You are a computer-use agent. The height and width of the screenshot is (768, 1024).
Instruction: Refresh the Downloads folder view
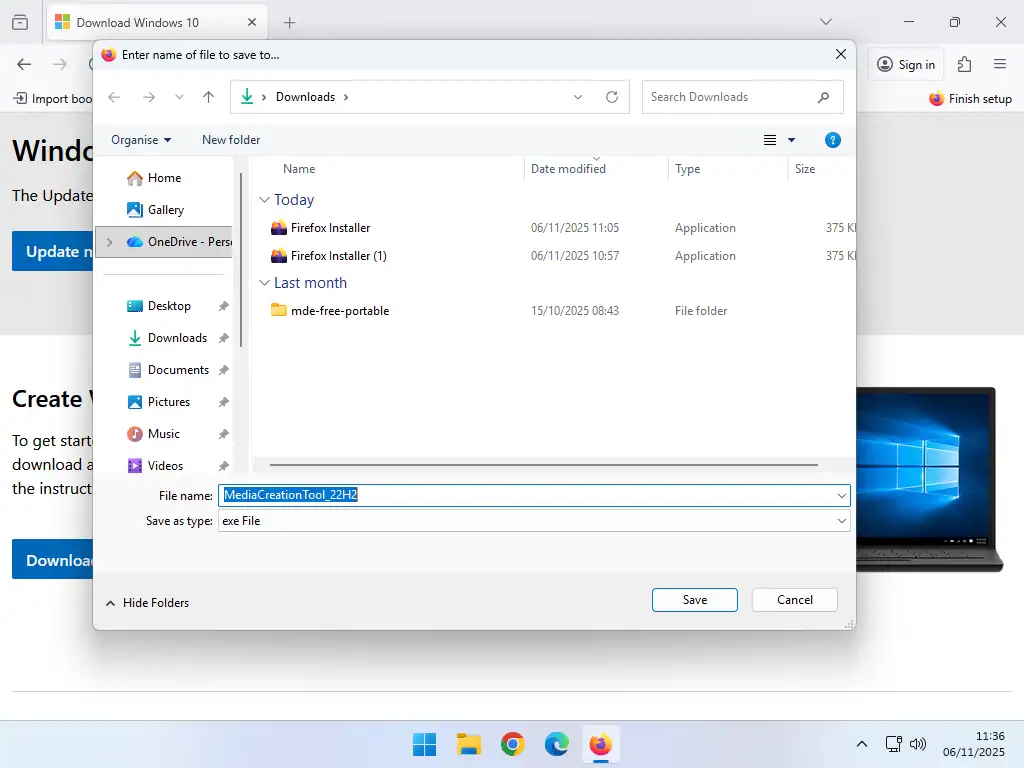point(612,96)
